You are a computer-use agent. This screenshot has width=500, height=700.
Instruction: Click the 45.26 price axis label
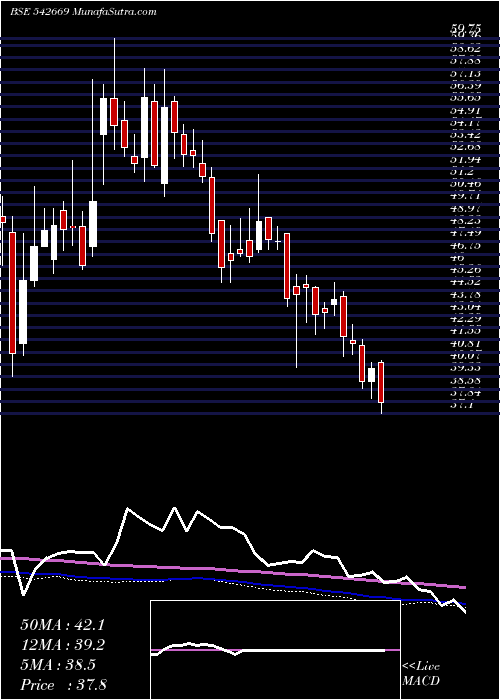pyautogui.click(x=464, y=270)
